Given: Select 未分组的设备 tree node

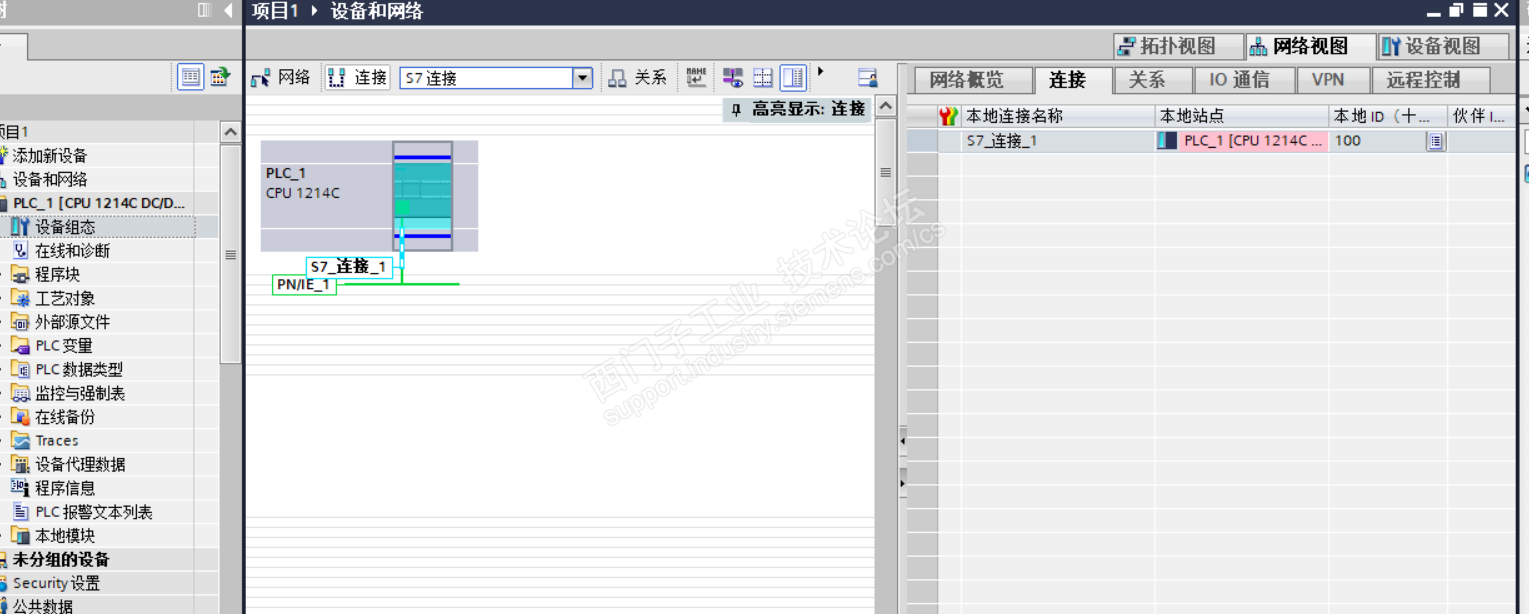Looking at the screenshot, I should tap(60, 560).
